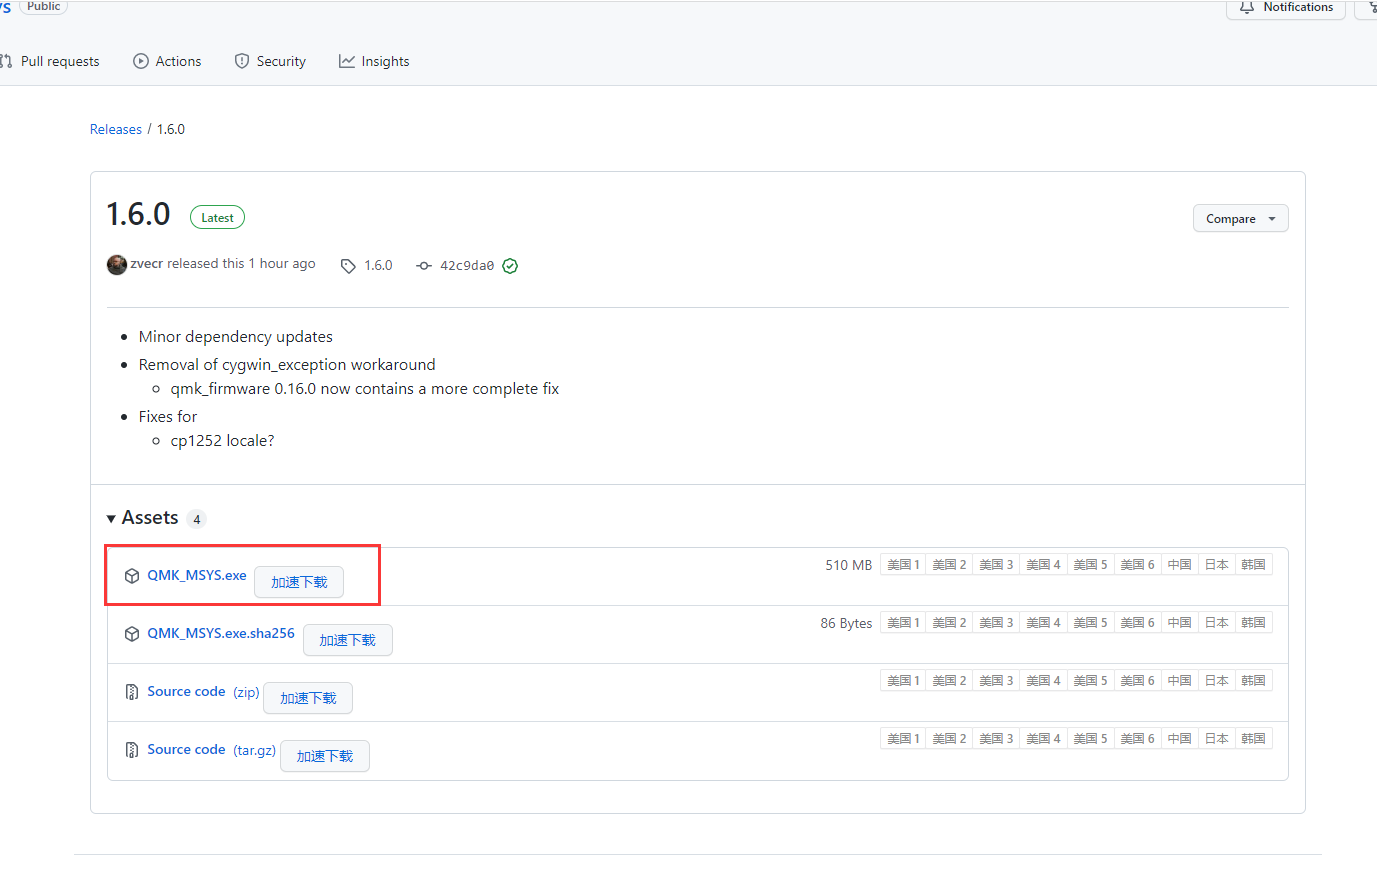Select 美国 1 mirror for Source code (tar.gz)
This screenshot has width=1377, height=873.
click(903, 739)
